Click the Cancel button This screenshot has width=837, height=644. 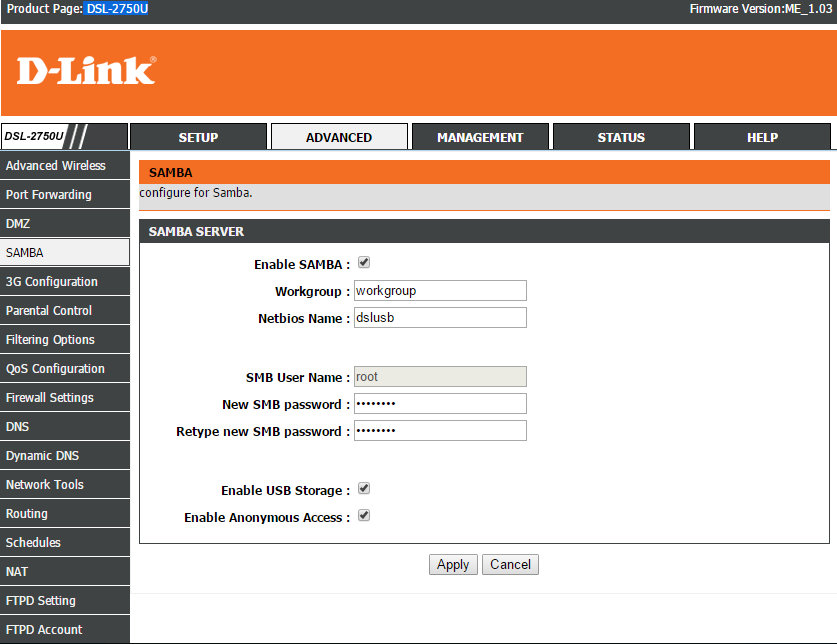(510, 564)
